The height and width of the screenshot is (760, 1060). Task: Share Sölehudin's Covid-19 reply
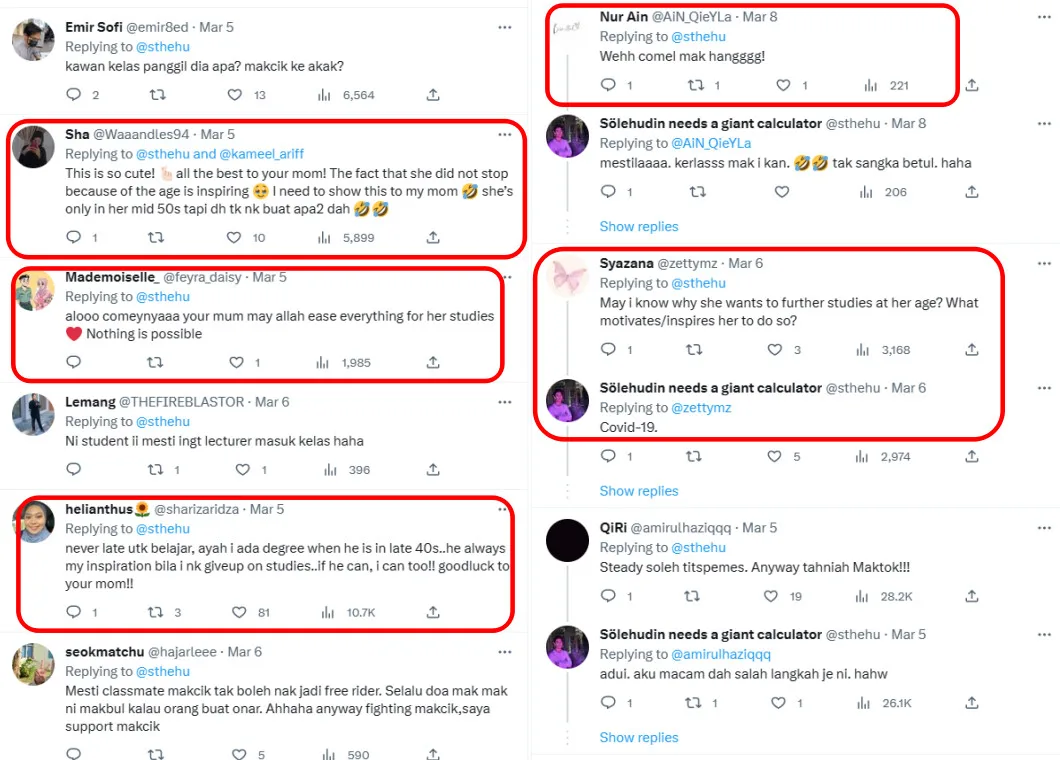pyautogui.click(x=972, y=456)
